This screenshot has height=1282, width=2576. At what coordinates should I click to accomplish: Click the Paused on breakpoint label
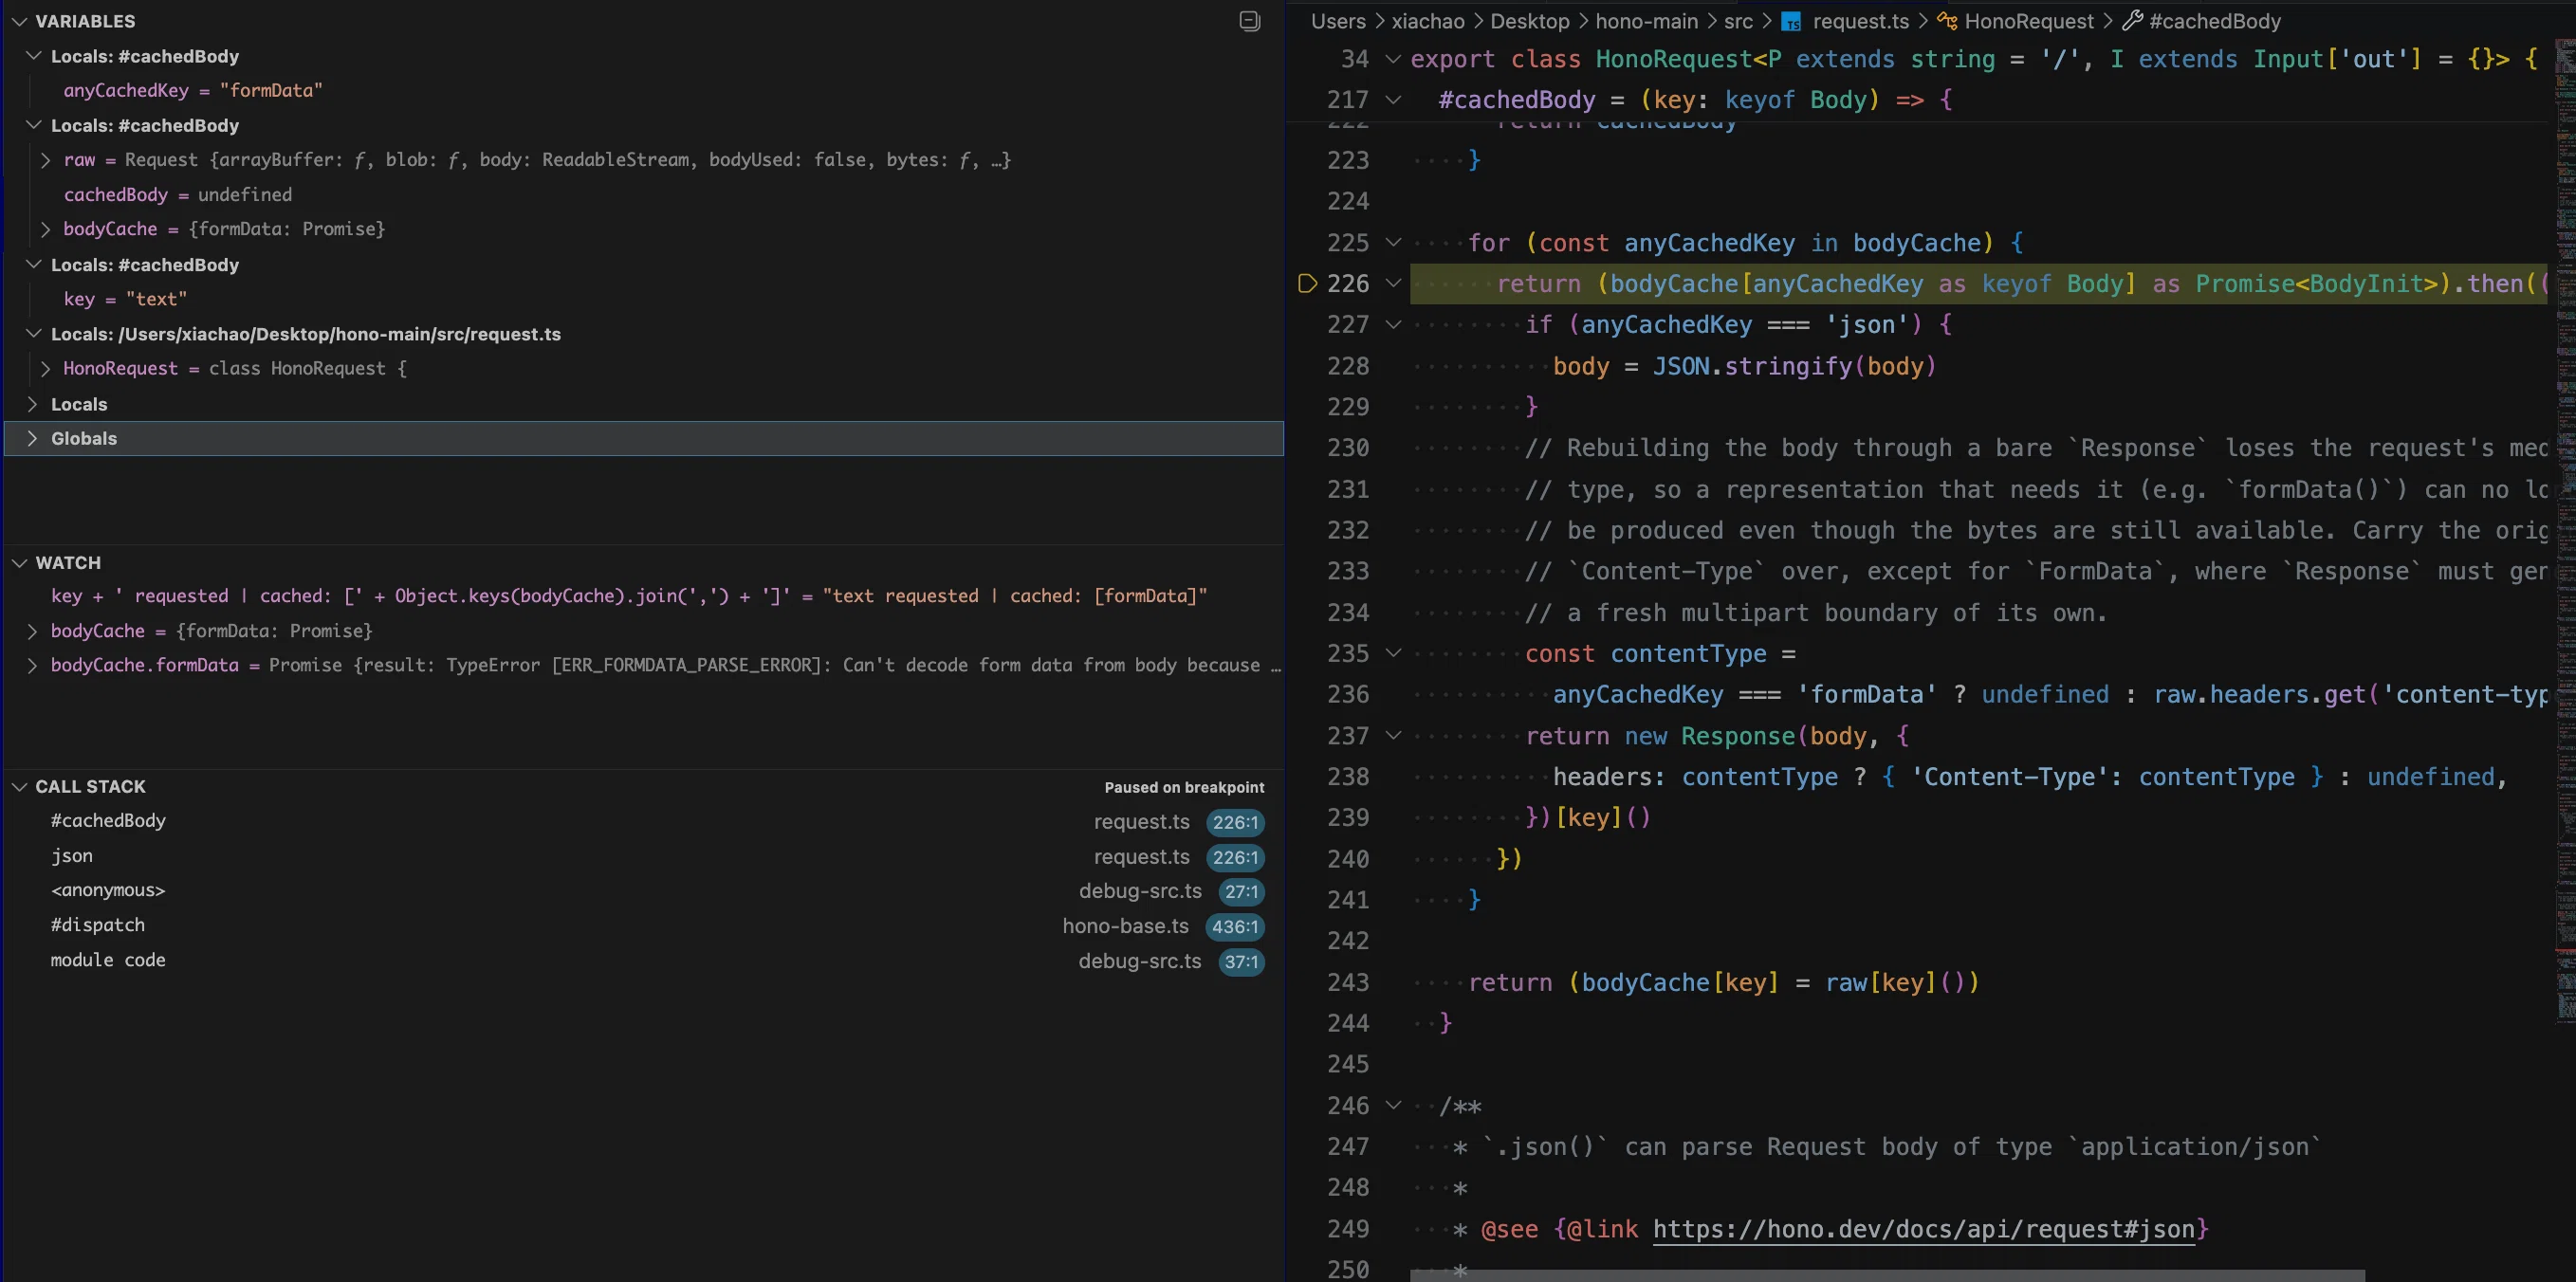(x=1184, y=788)
